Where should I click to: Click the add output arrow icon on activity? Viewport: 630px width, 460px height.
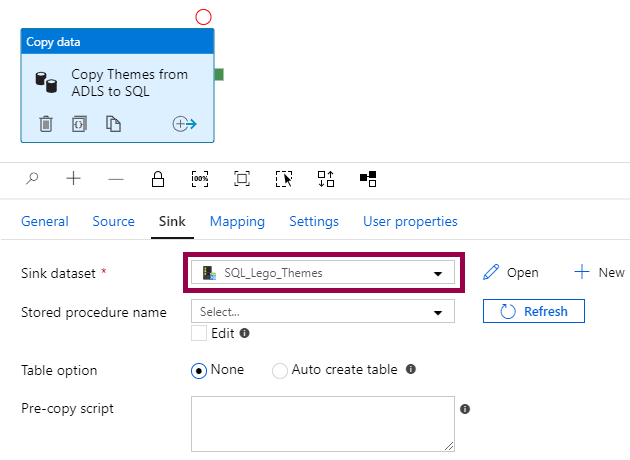click(184, 124)
